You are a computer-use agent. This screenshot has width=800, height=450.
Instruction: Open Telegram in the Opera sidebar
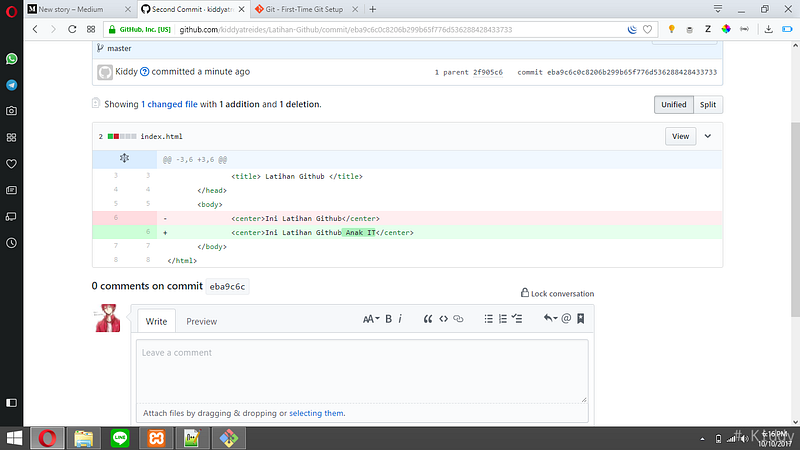click(x=11, y=85)
